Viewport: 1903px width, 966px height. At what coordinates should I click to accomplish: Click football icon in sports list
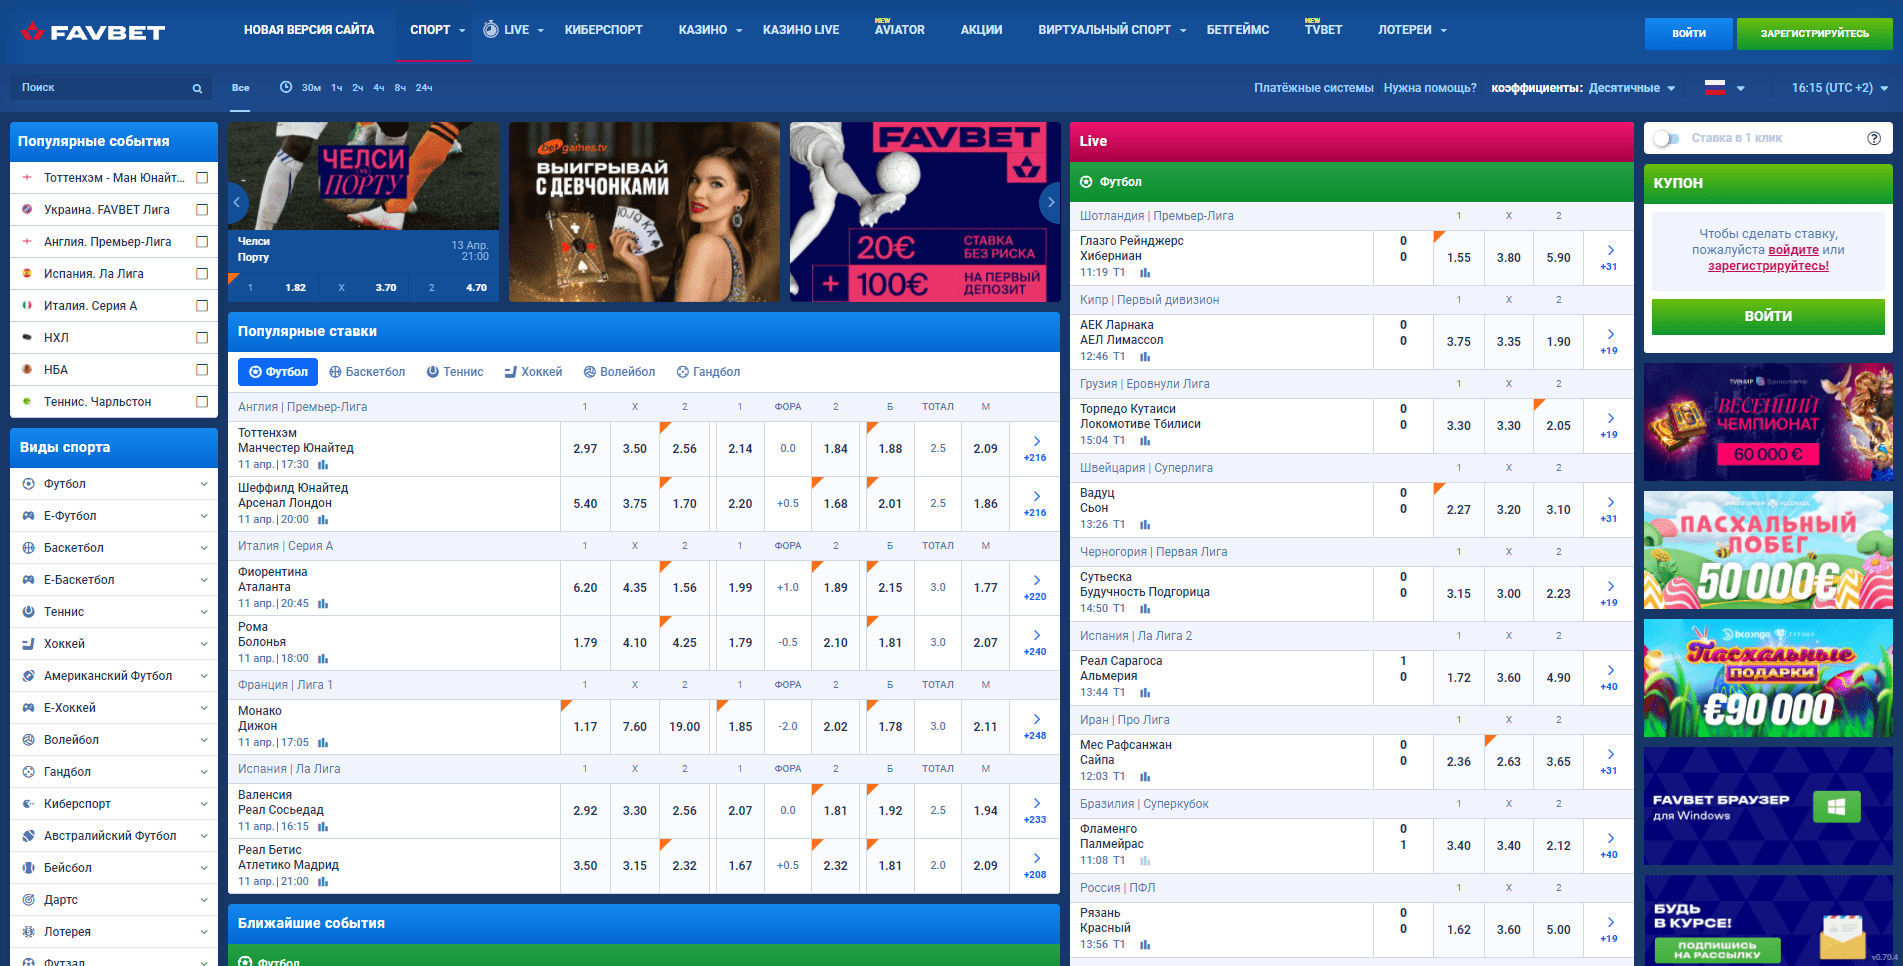(28, 484)
